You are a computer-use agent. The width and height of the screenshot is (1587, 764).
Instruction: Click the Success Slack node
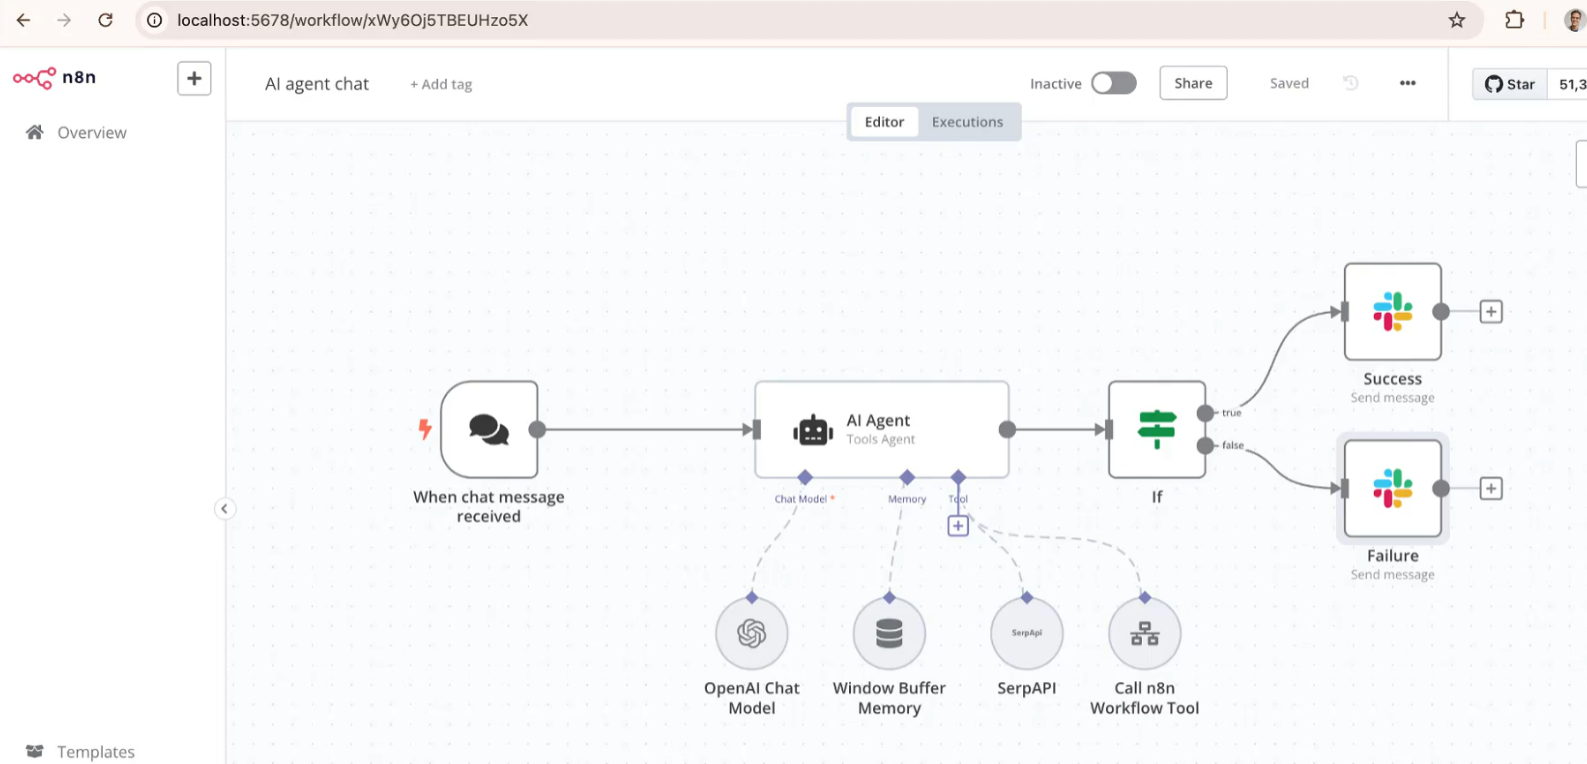coord(1392,312)
